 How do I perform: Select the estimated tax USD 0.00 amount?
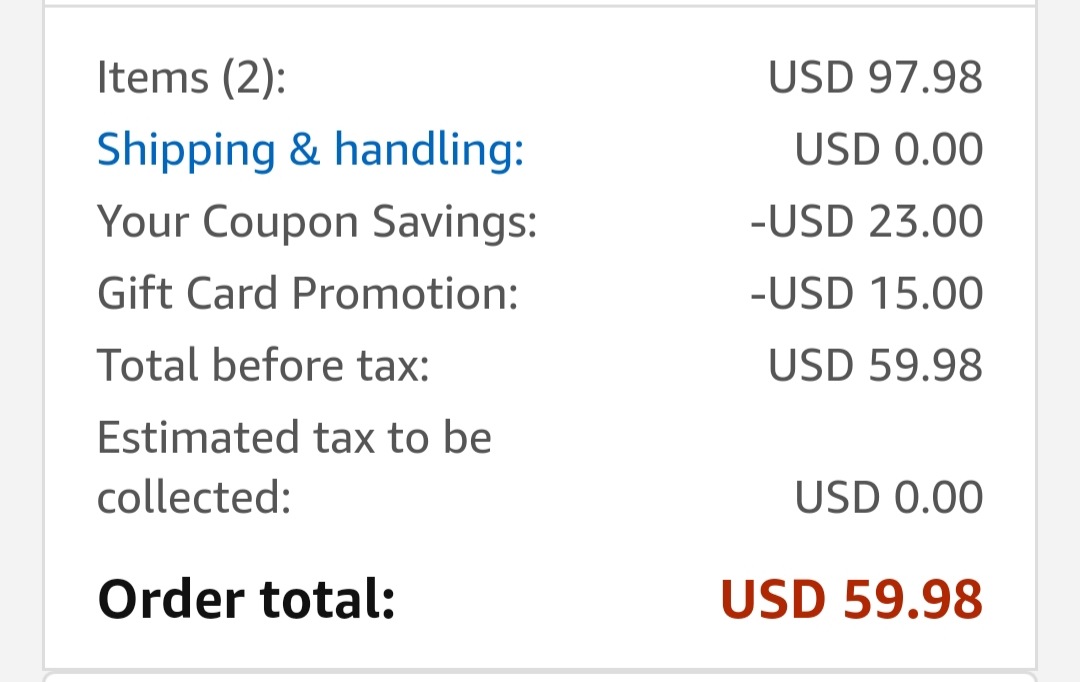(x=889, y=497)
